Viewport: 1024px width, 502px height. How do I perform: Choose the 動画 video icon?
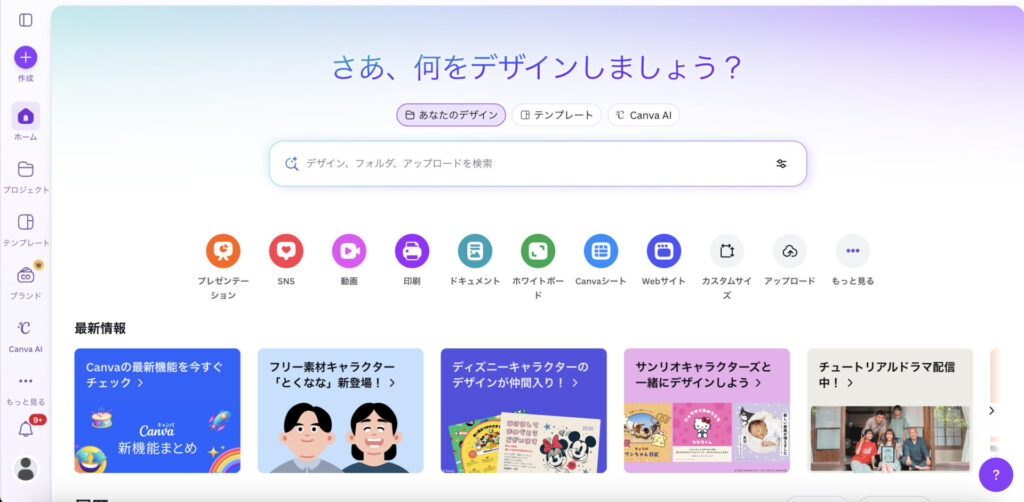(x=349, y=251)
